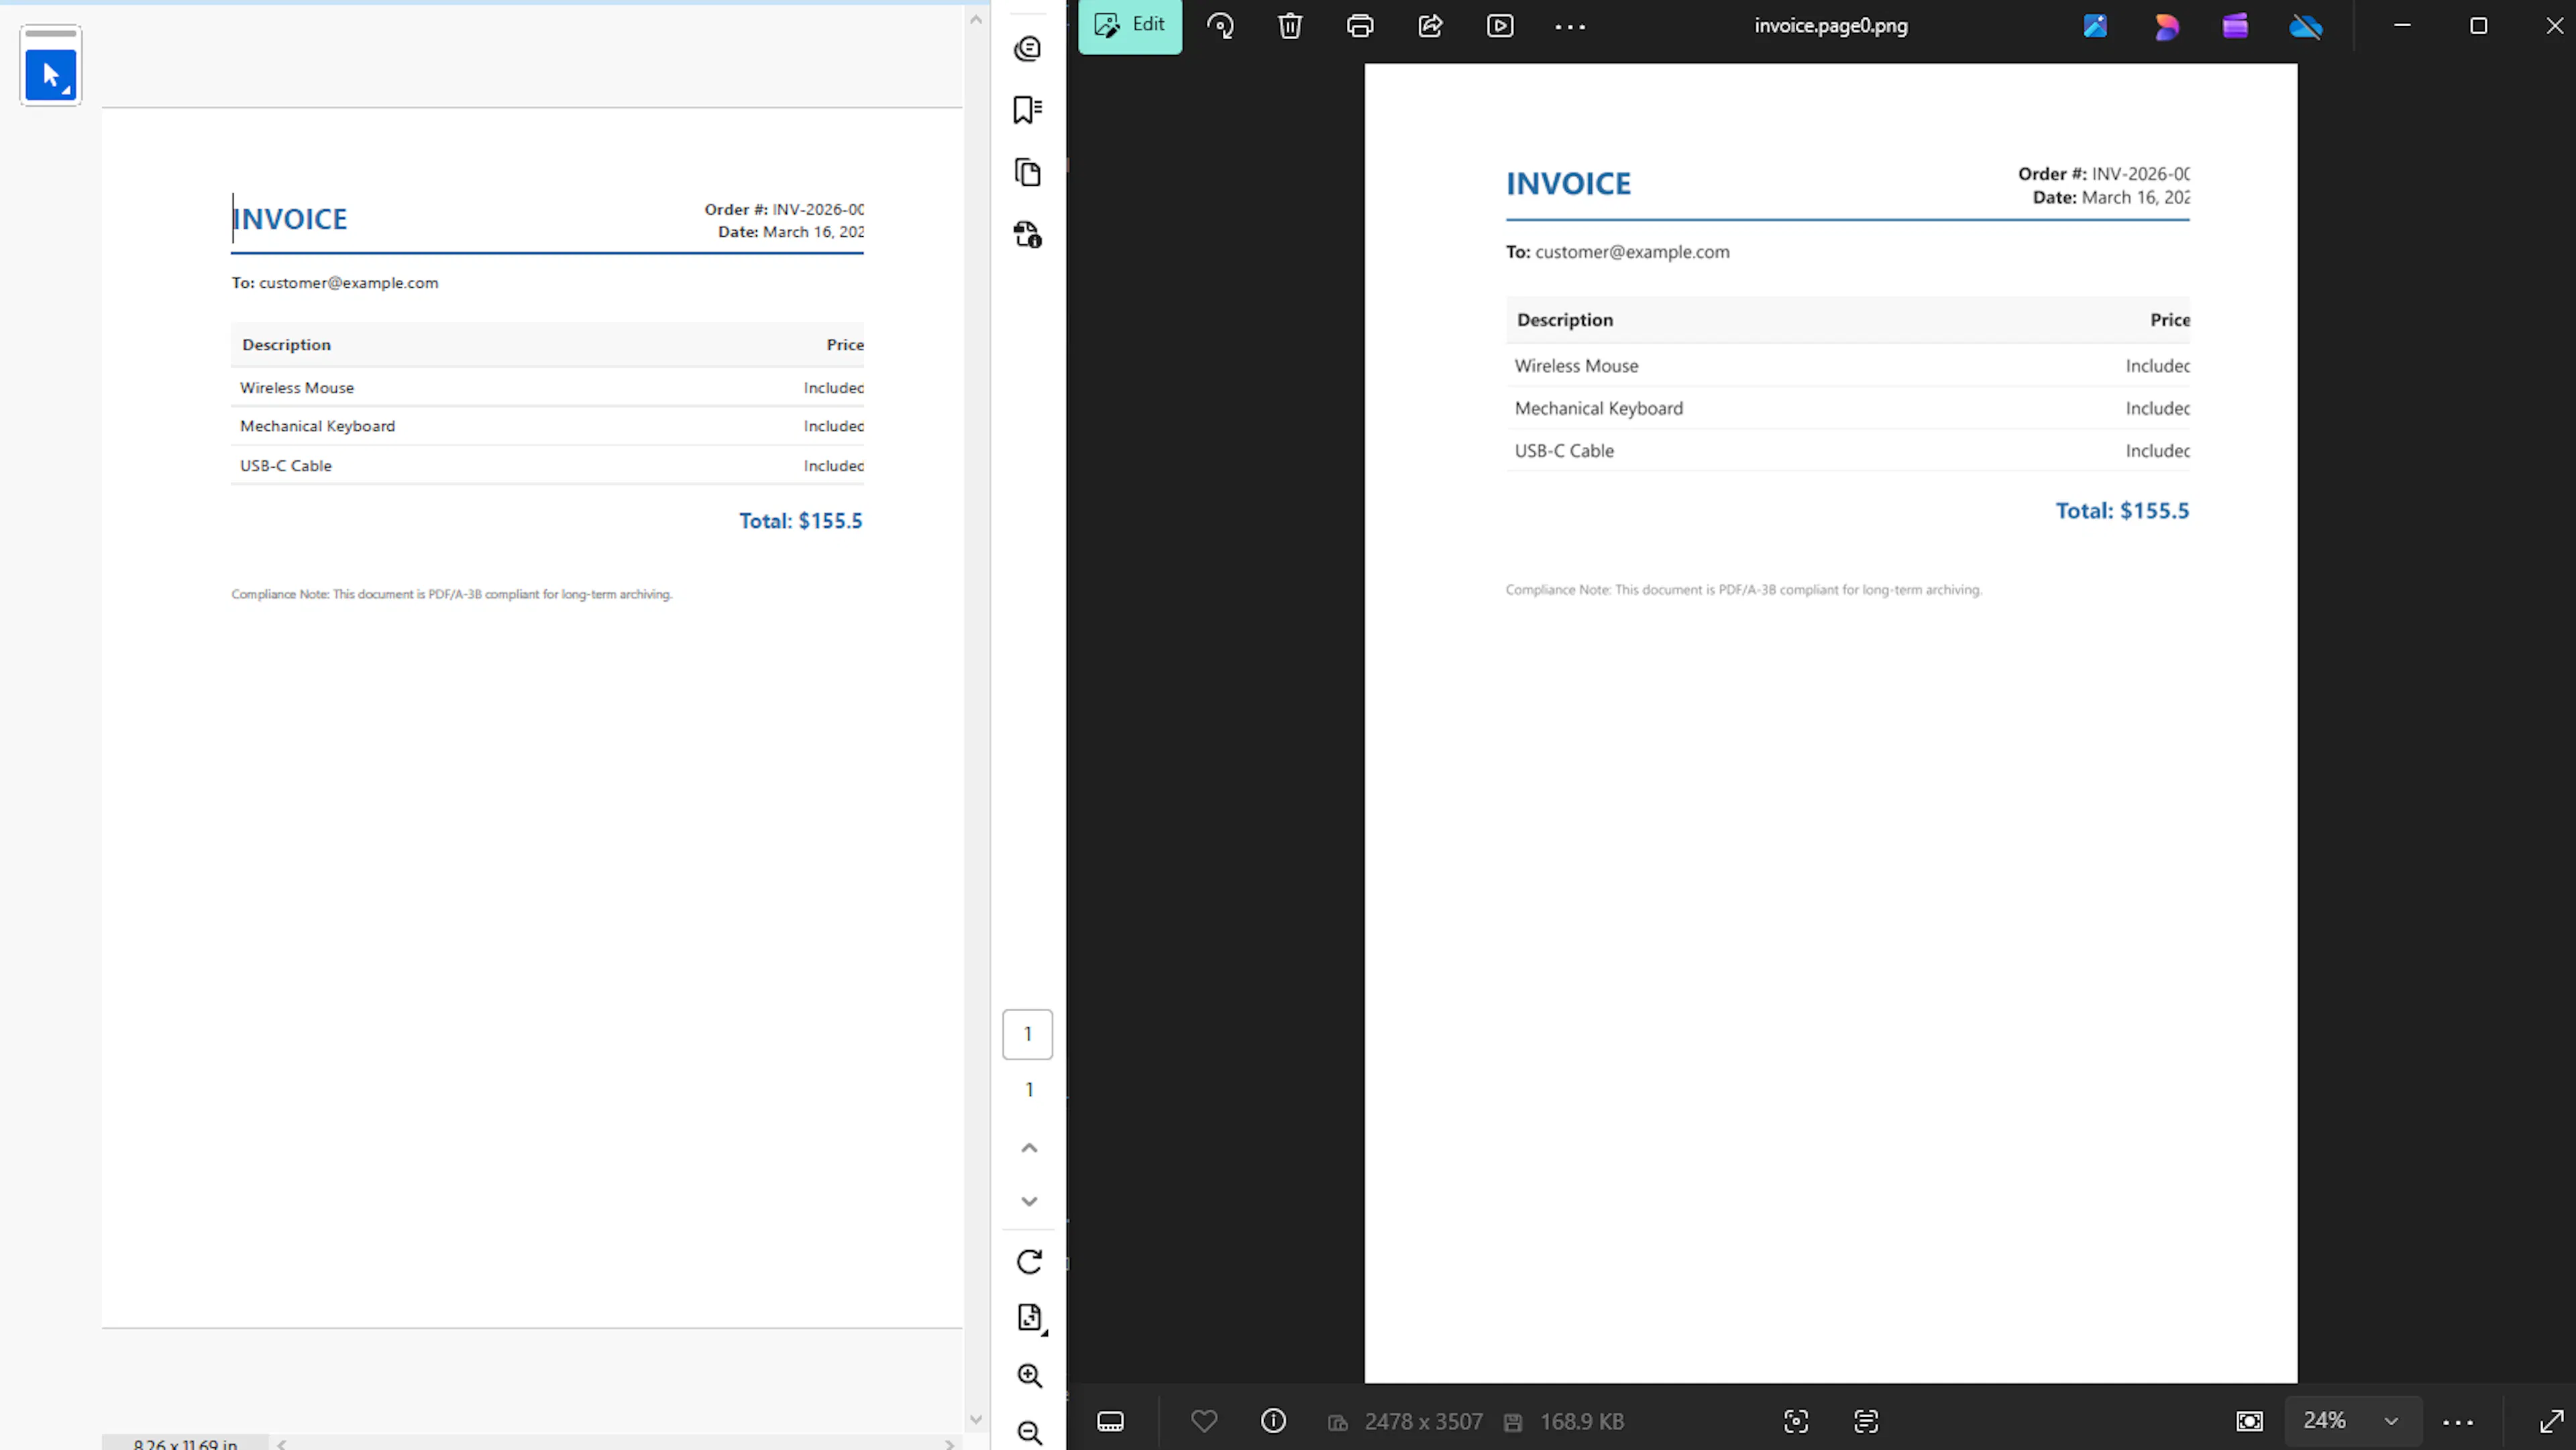Viewport: 2576px width, 1450px height.
Task: Toggle the filmstrip at bottom left of Photos
Action: [1110, 1421]
